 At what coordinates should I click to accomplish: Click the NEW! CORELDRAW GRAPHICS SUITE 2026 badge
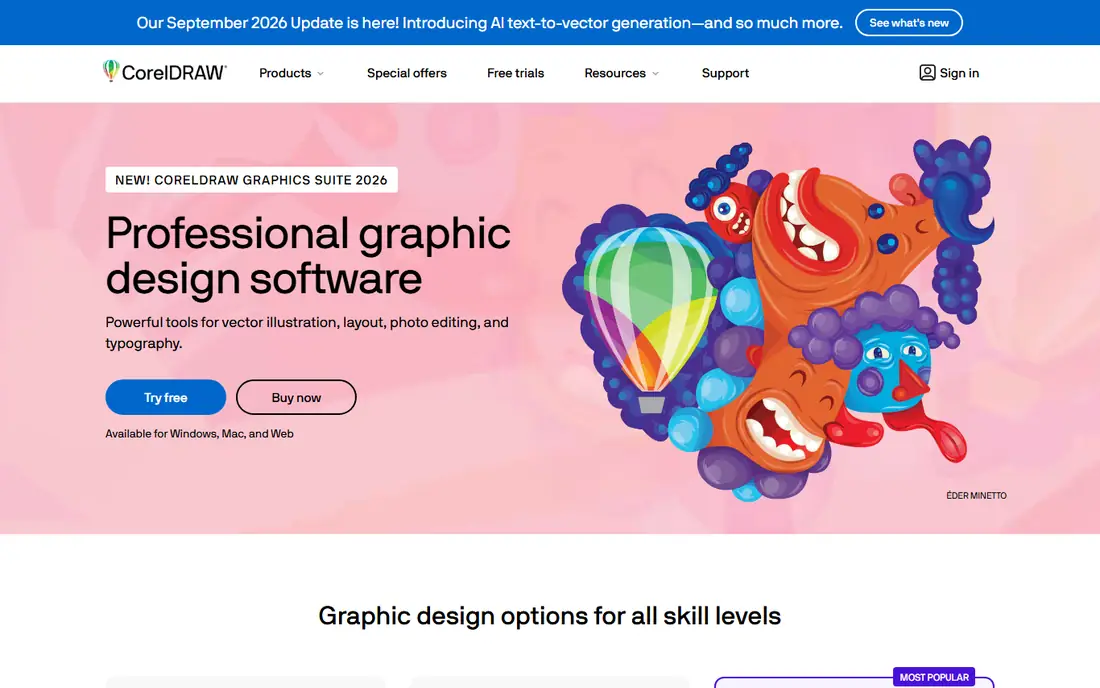pos(251,180)
